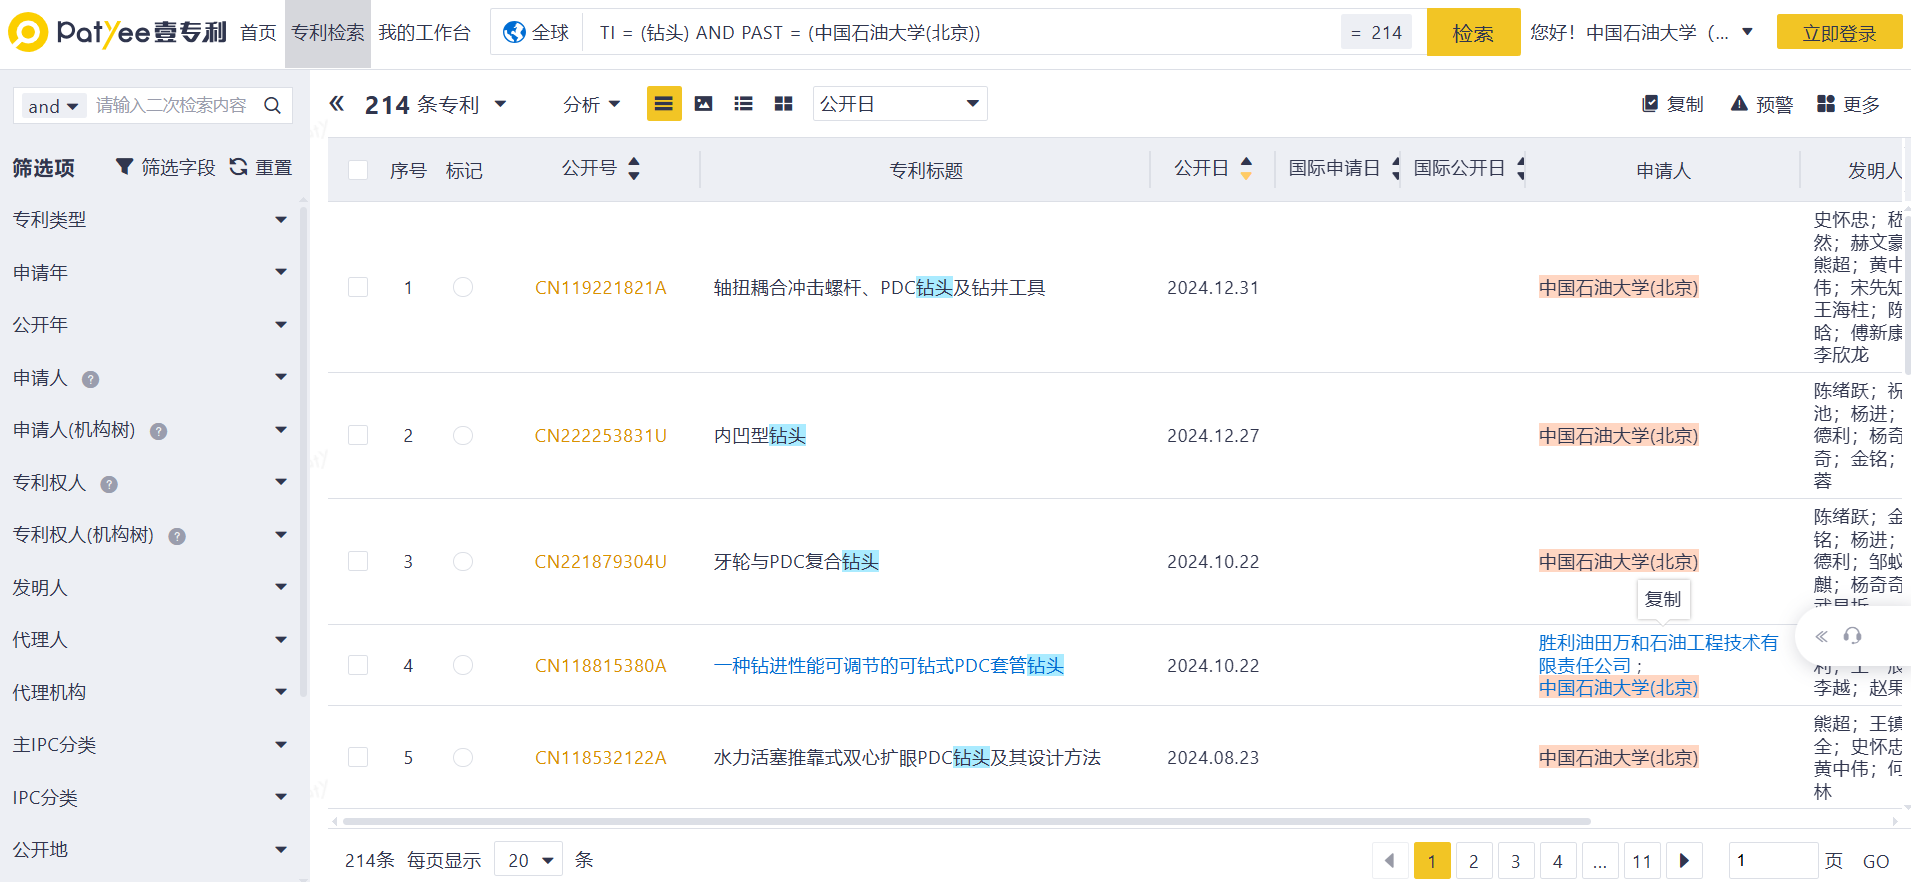Click the secondary search magnifier icon
The height and width of the screenshot is (882, 1911).
pyautogui.click(x=272, y=106)
